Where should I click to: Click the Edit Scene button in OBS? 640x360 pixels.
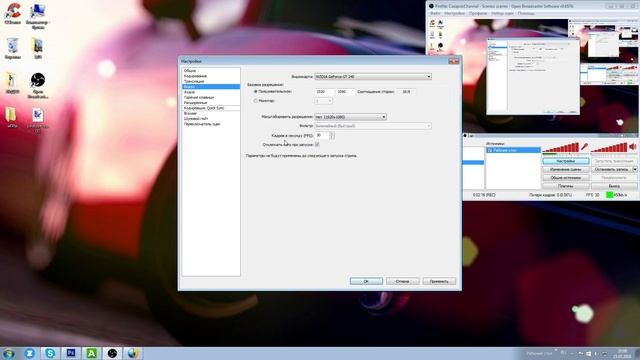(x=566, y=169)
